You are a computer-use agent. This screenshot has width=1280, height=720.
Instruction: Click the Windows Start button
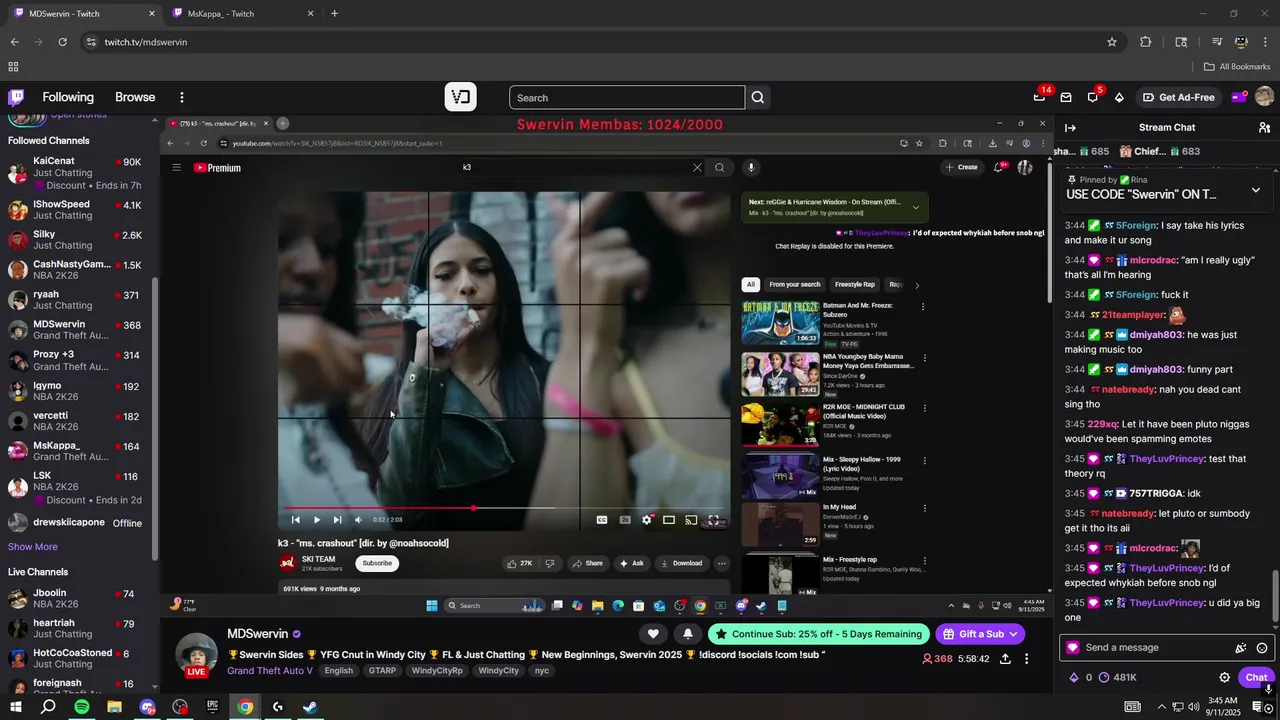[17, 707]
